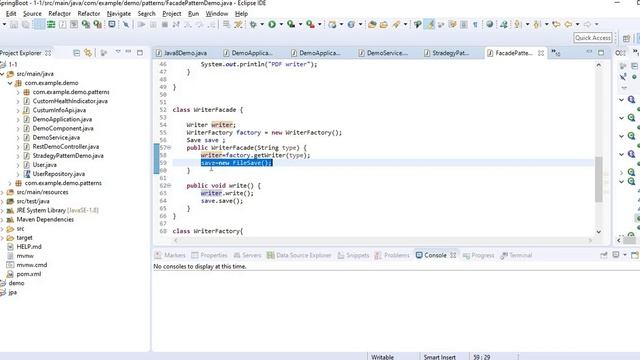Toggle Show Whitespace Characters pilcrow icon
The height and width of the screenshot is (360, 640).
tap(475, 25)
